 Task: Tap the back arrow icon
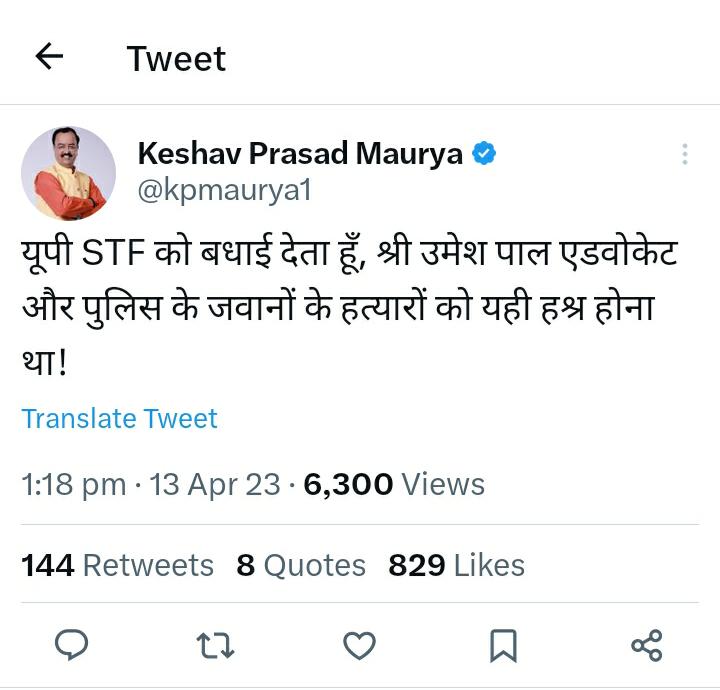coord(49,57)
